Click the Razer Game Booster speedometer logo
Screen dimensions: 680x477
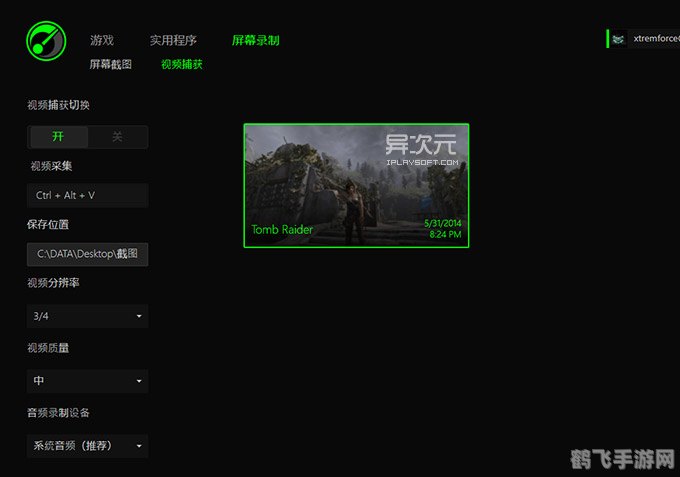(46, 41)
